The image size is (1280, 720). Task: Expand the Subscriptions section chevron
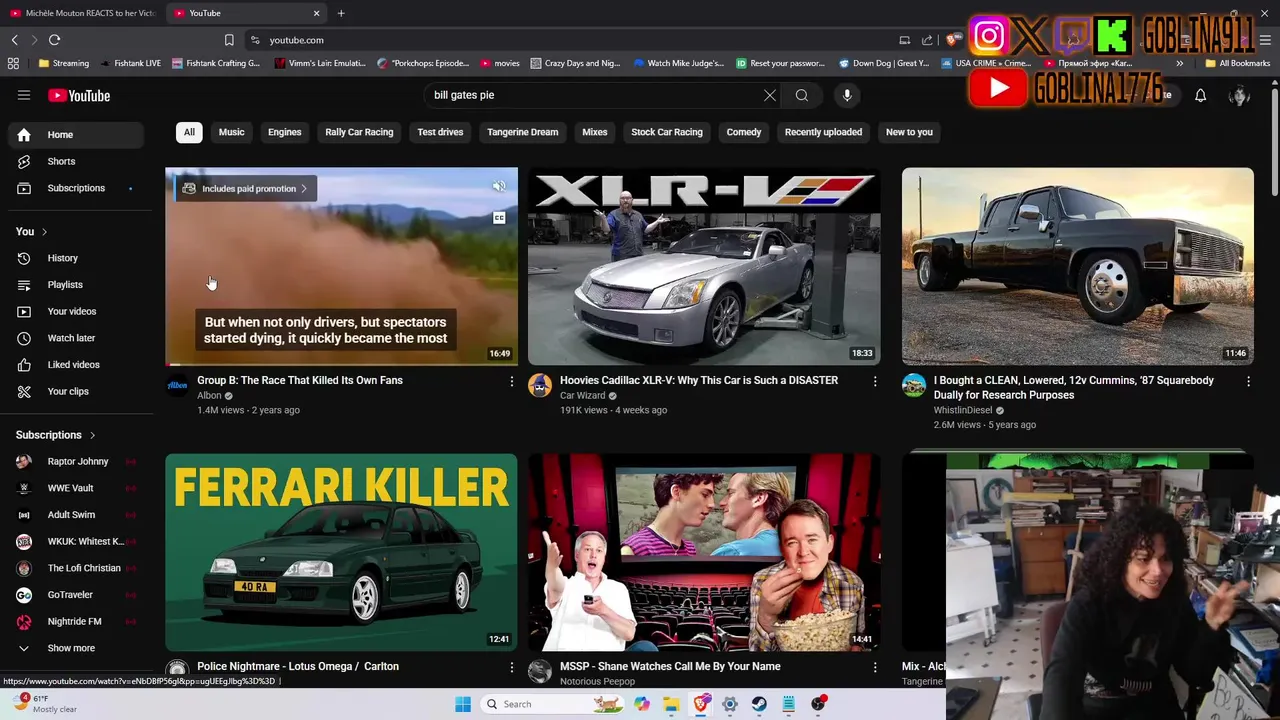(x=93, y=435)
